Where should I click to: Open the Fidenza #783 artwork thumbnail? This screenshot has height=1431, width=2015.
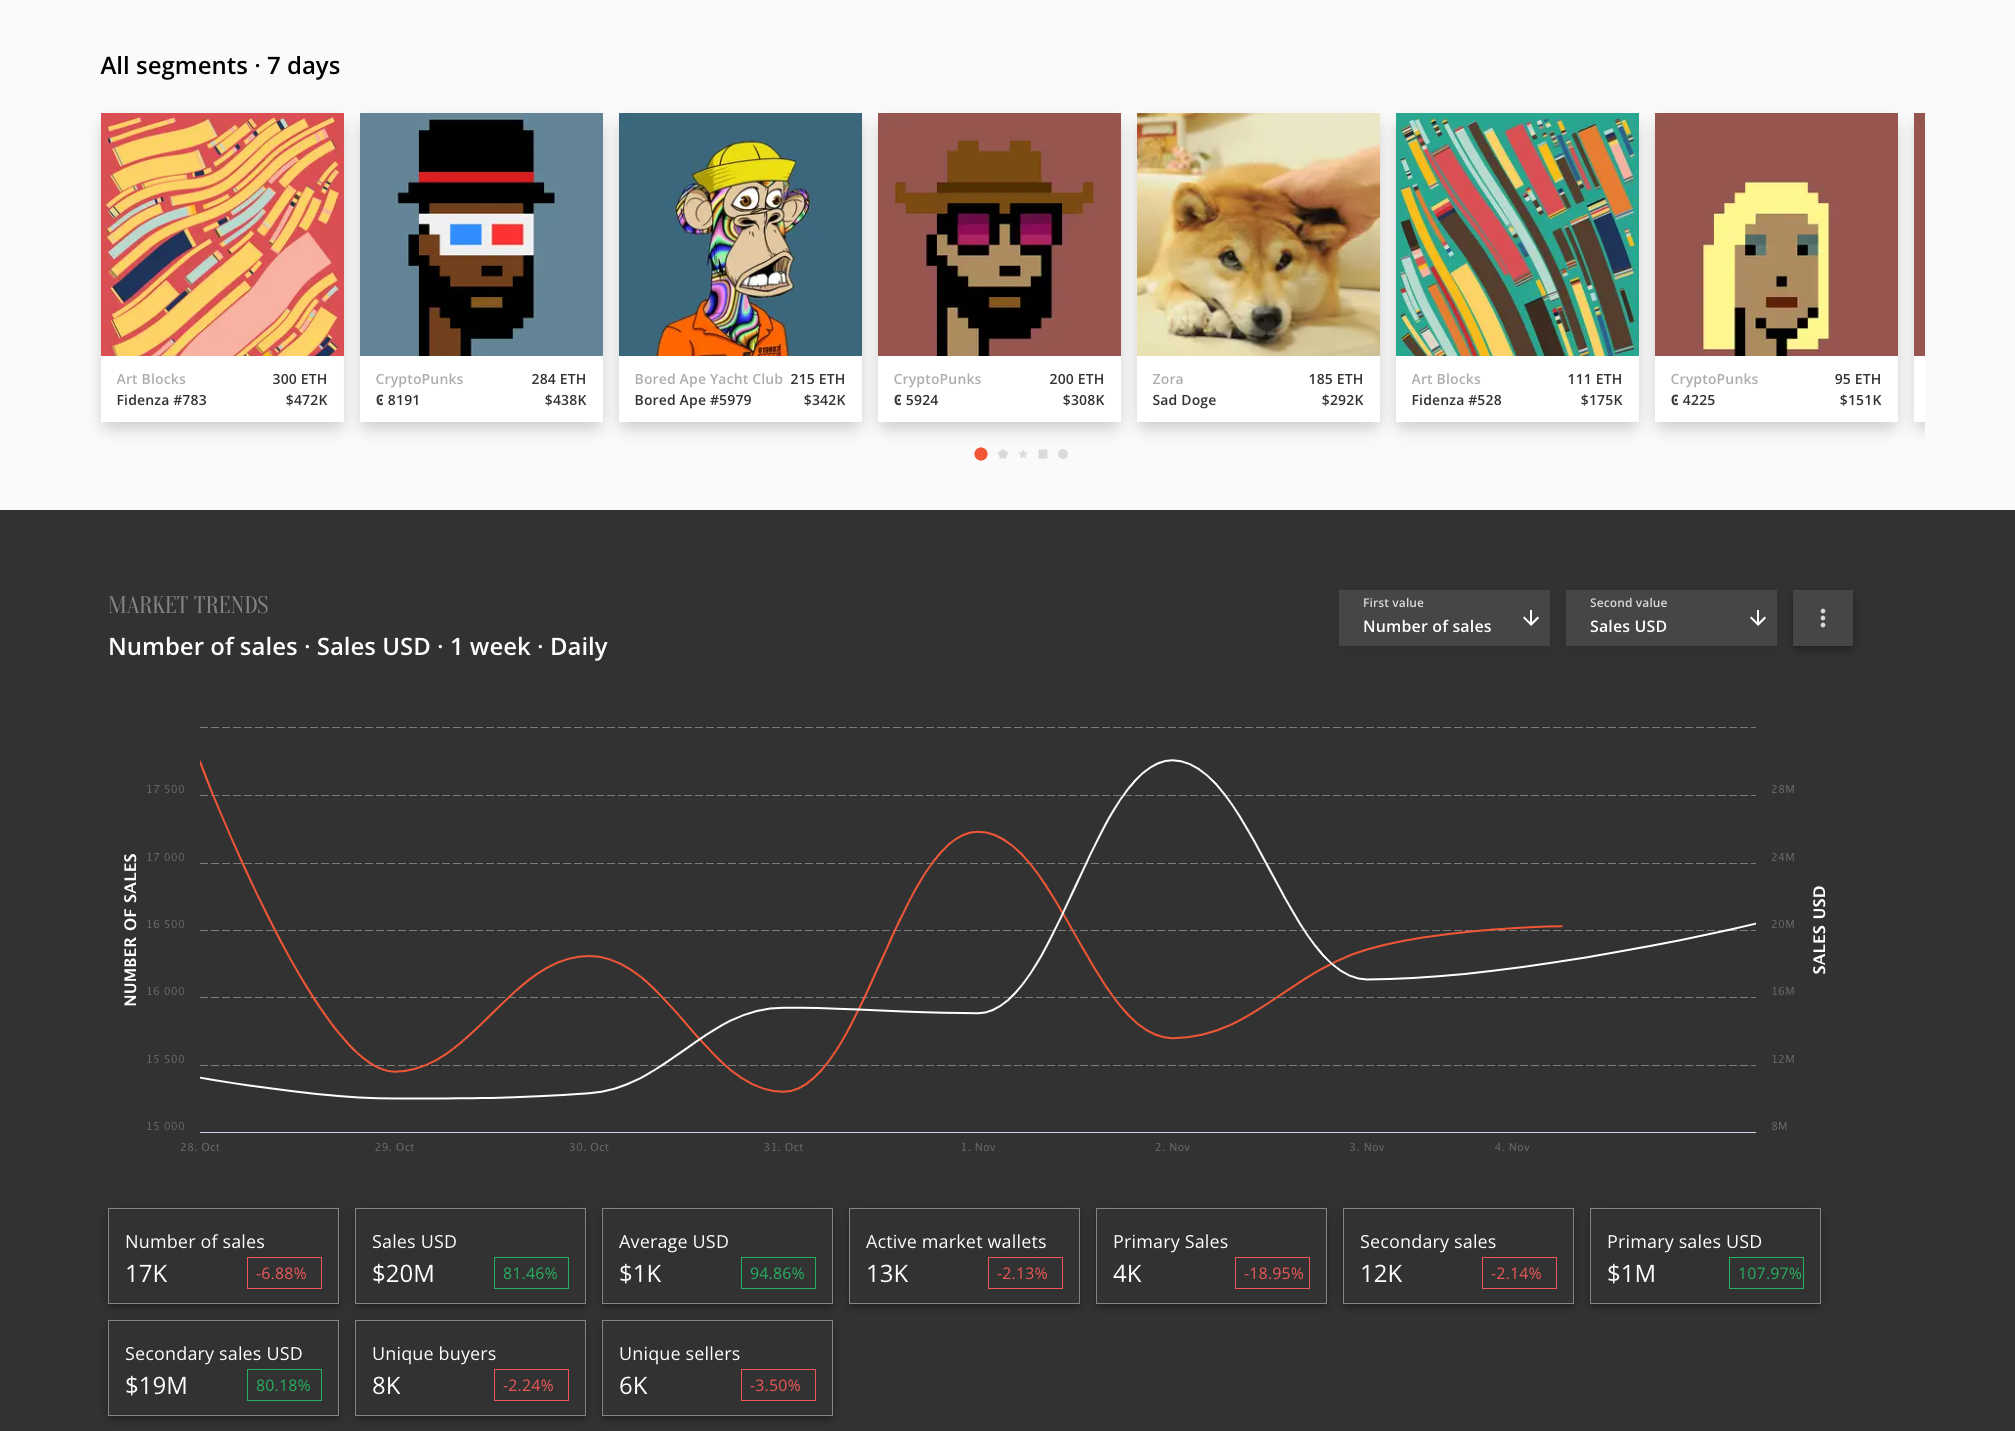coord(222,234)
